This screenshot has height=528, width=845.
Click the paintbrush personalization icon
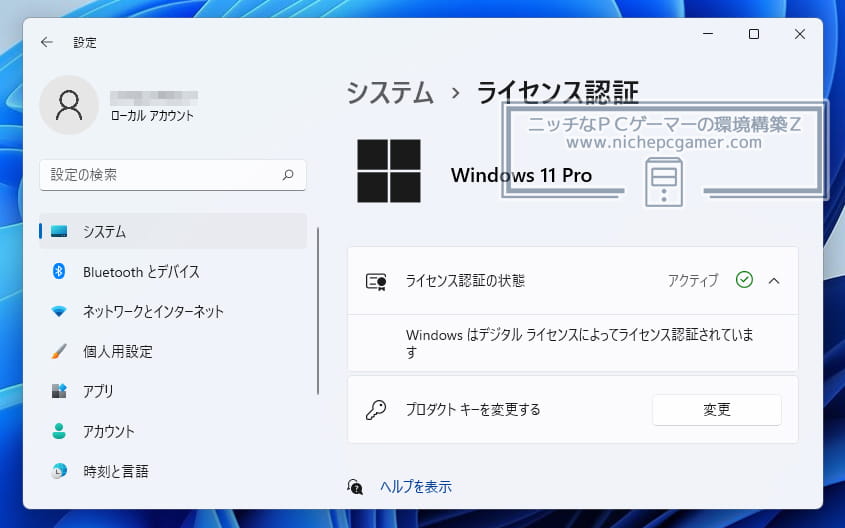coord(59,351)
